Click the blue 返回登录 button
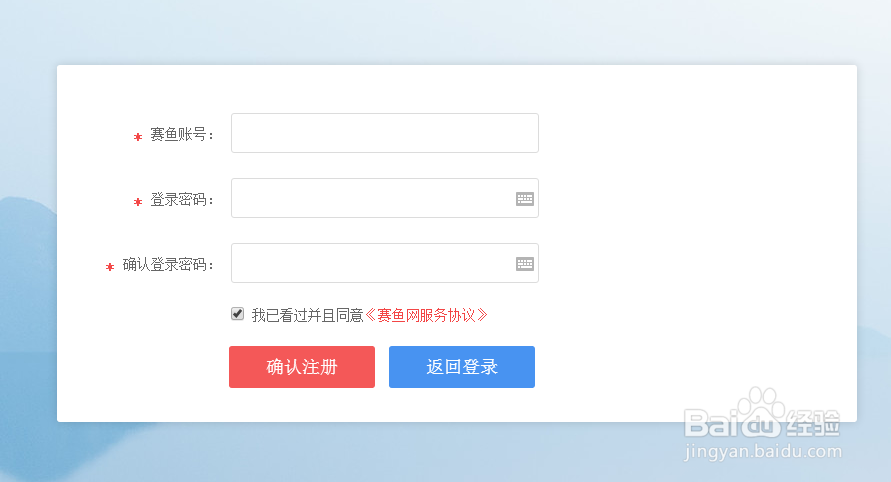The width and height of the screenshot is (891, 482). 461,367
